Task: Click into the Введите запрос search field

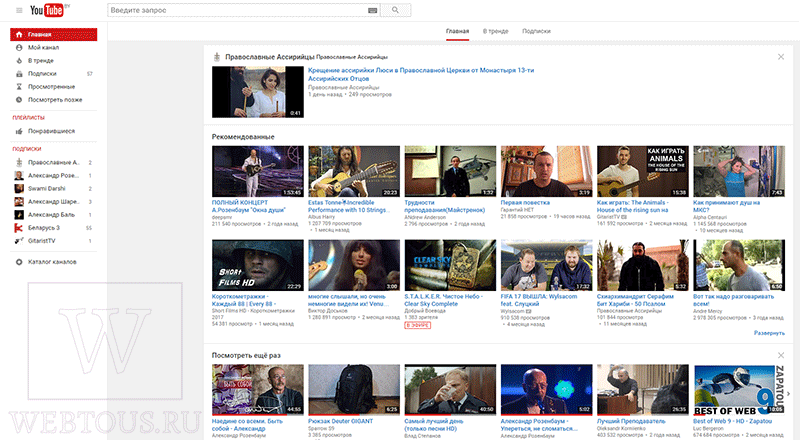Action: 237,10
